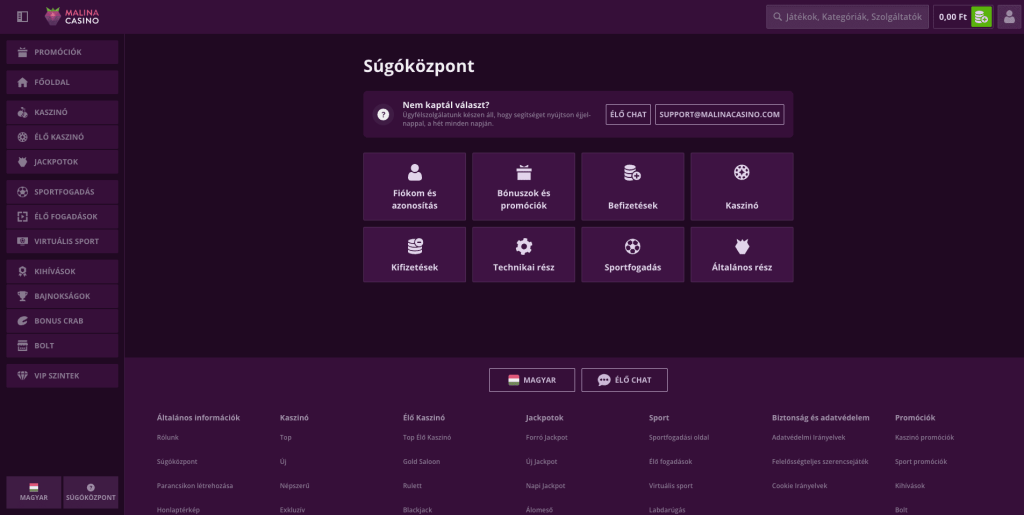Open the green deposit coins icon
The height and width of the screenshot is (515, 1024).
(x=981, y=16)
